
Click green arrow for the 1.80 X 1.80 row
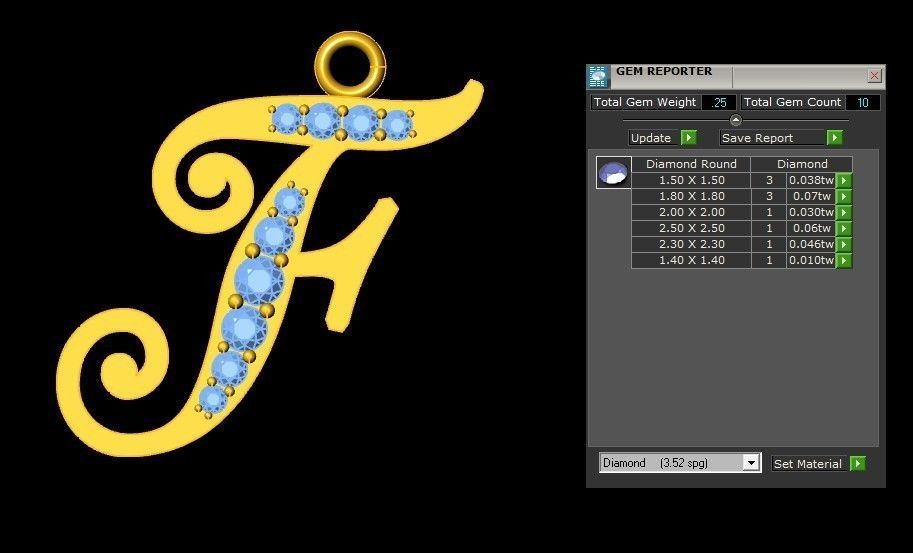point(844,196)
